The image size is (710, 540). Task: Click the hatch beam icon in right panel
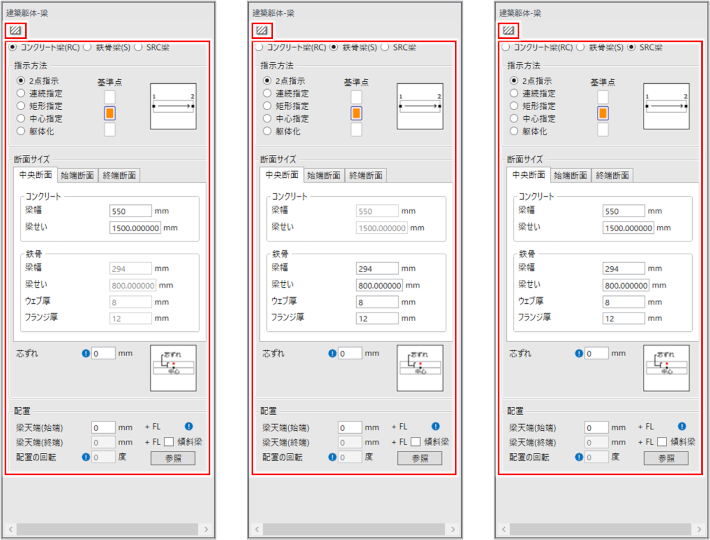click(507, 31)
